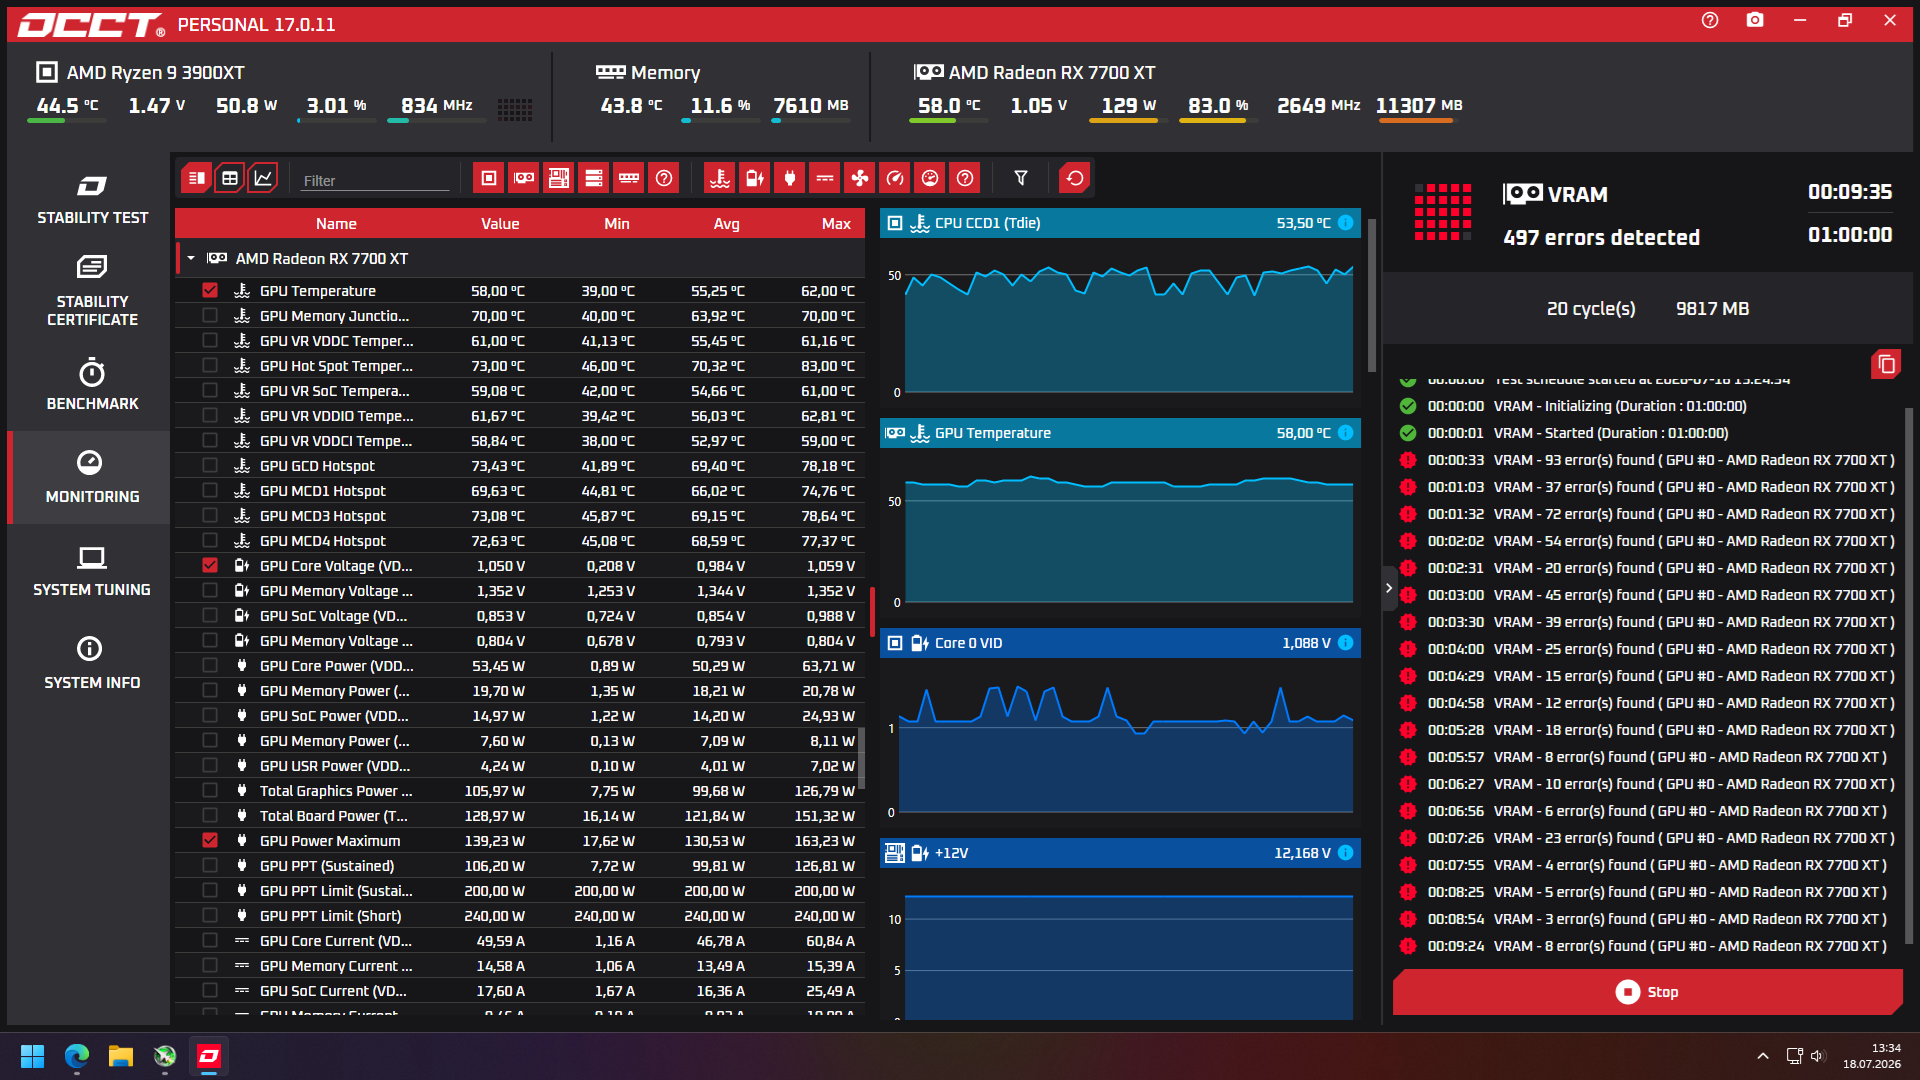Uncheck the GPU Temperature sensor checkbox

coord(210,290)
